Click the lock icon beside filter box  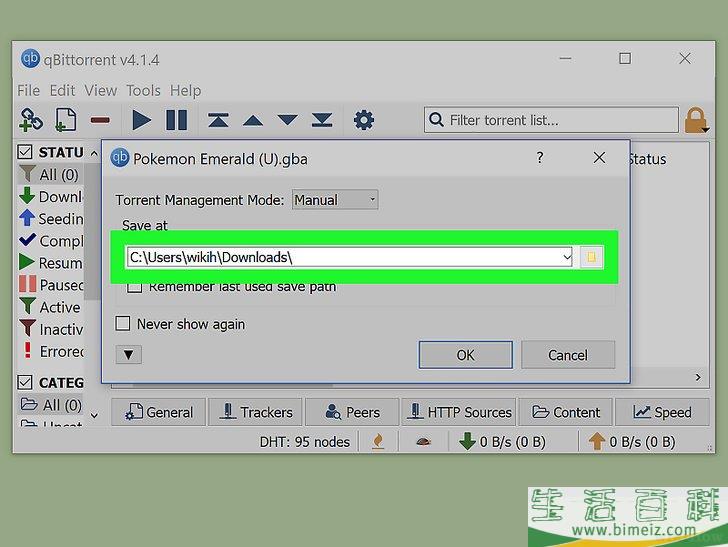(696, 121)
